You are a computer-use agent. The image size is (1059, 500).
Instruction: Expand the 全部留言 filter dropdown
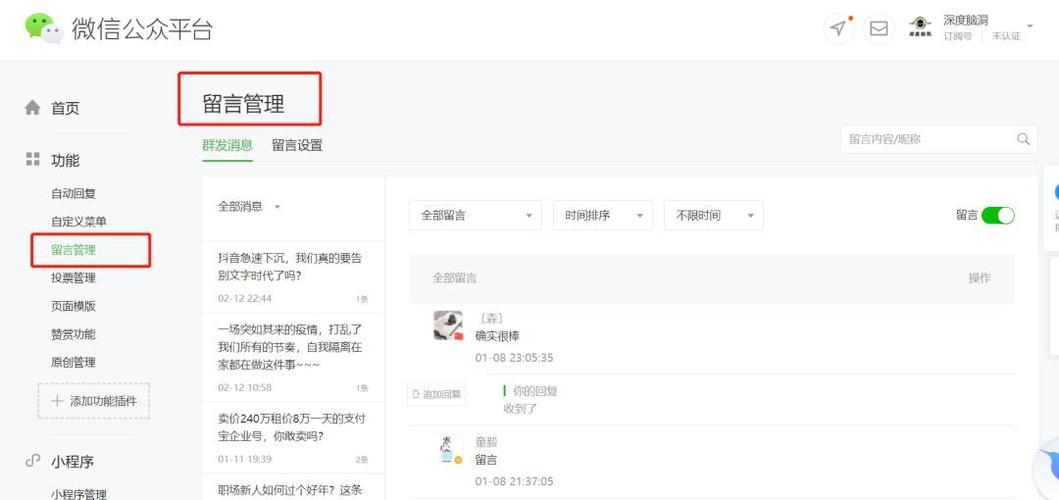pyautogui.click(x=475, y=215)
